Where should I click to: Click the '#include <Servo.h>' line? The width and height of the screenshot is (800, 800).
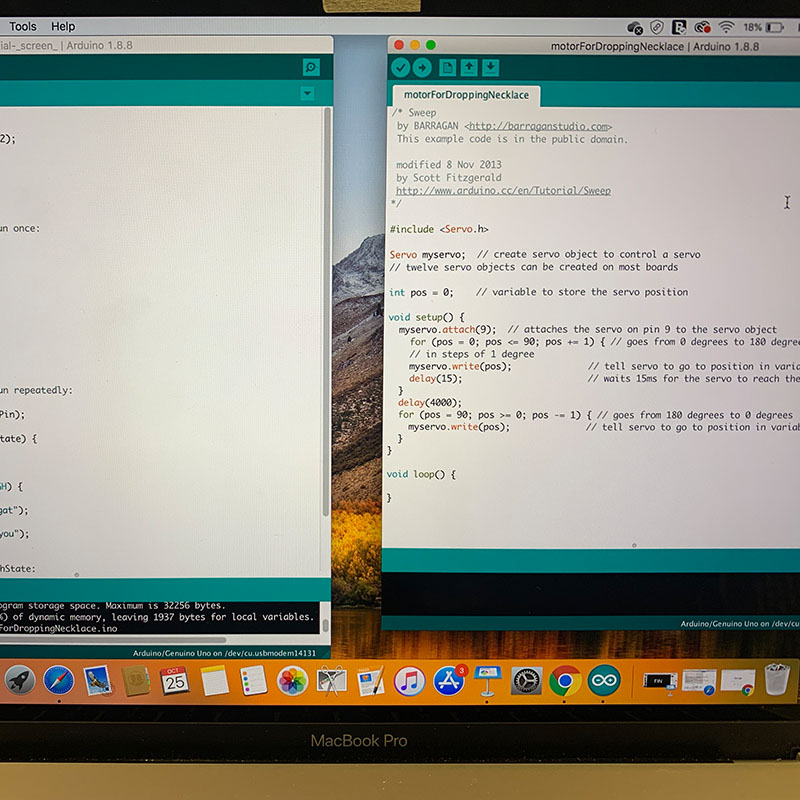click(x=439, y=230)
